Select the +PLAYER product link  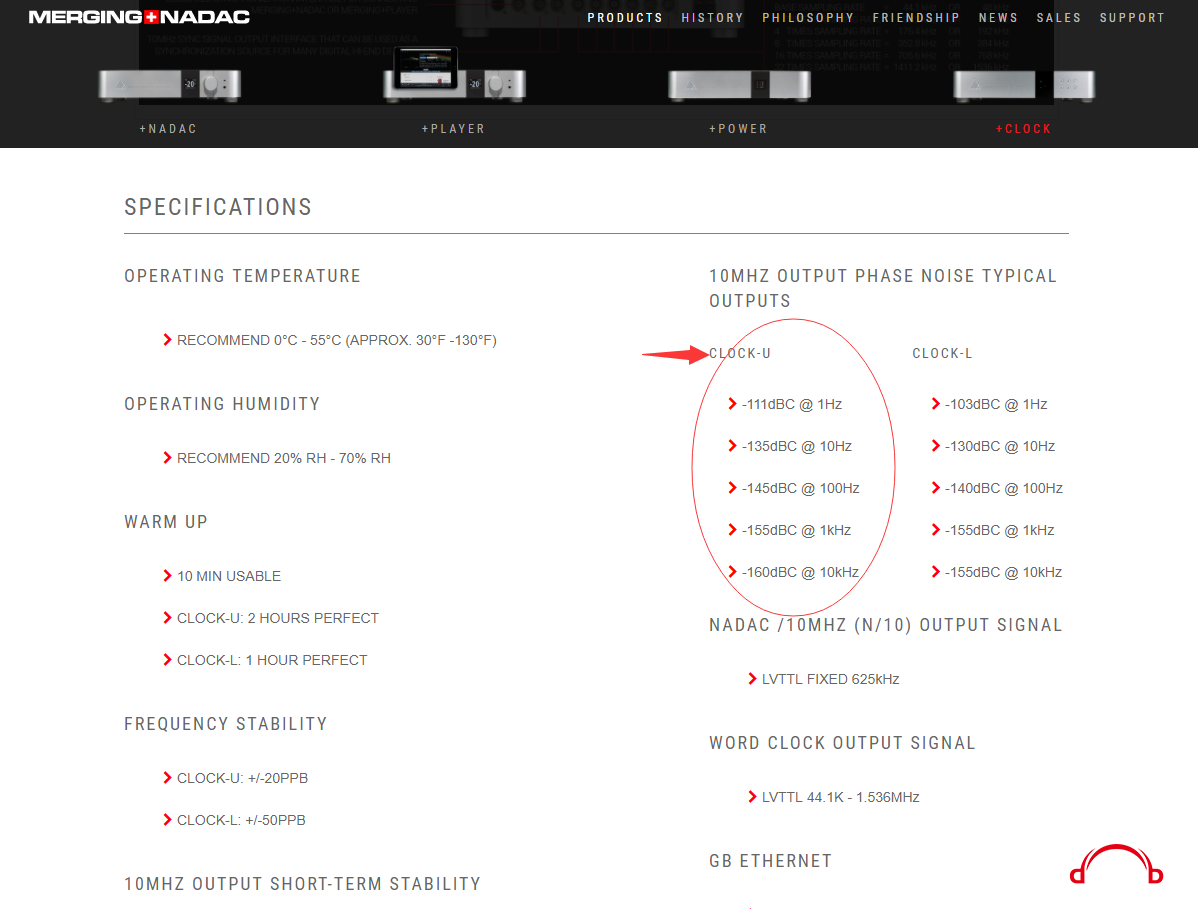click(454, 129)
